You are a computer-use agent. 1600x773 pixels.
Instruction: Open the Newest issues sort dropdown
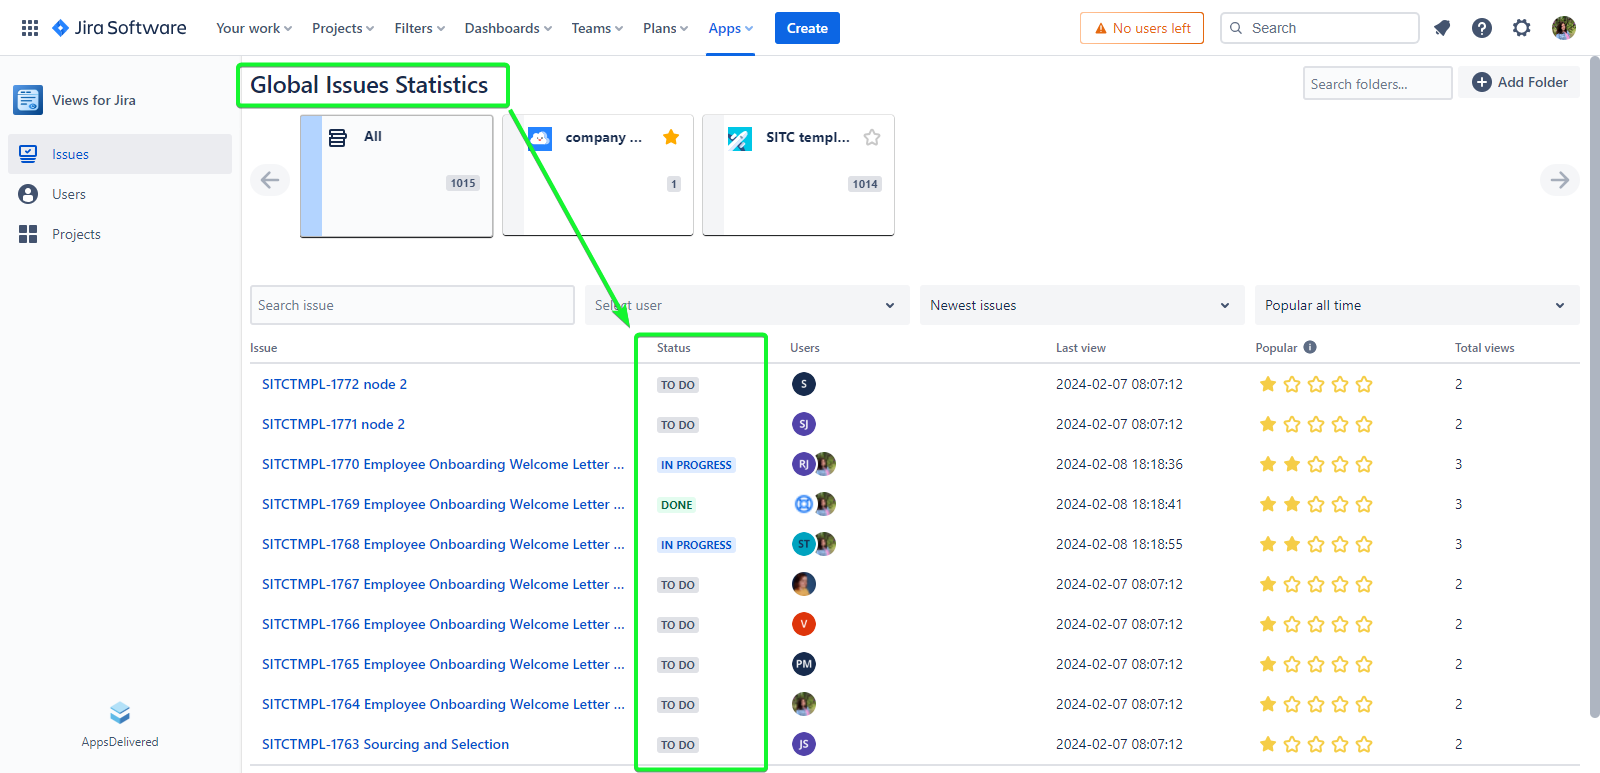[1080, 305]
